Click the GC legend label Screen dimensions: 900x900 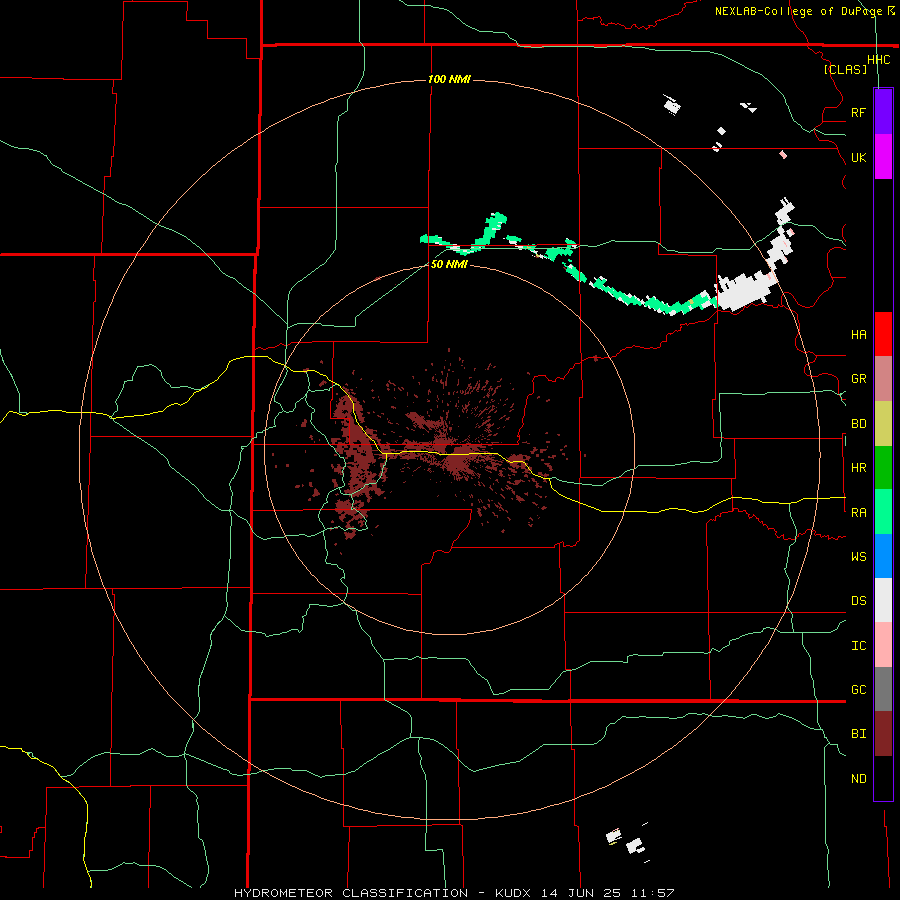tap(858, 689)
